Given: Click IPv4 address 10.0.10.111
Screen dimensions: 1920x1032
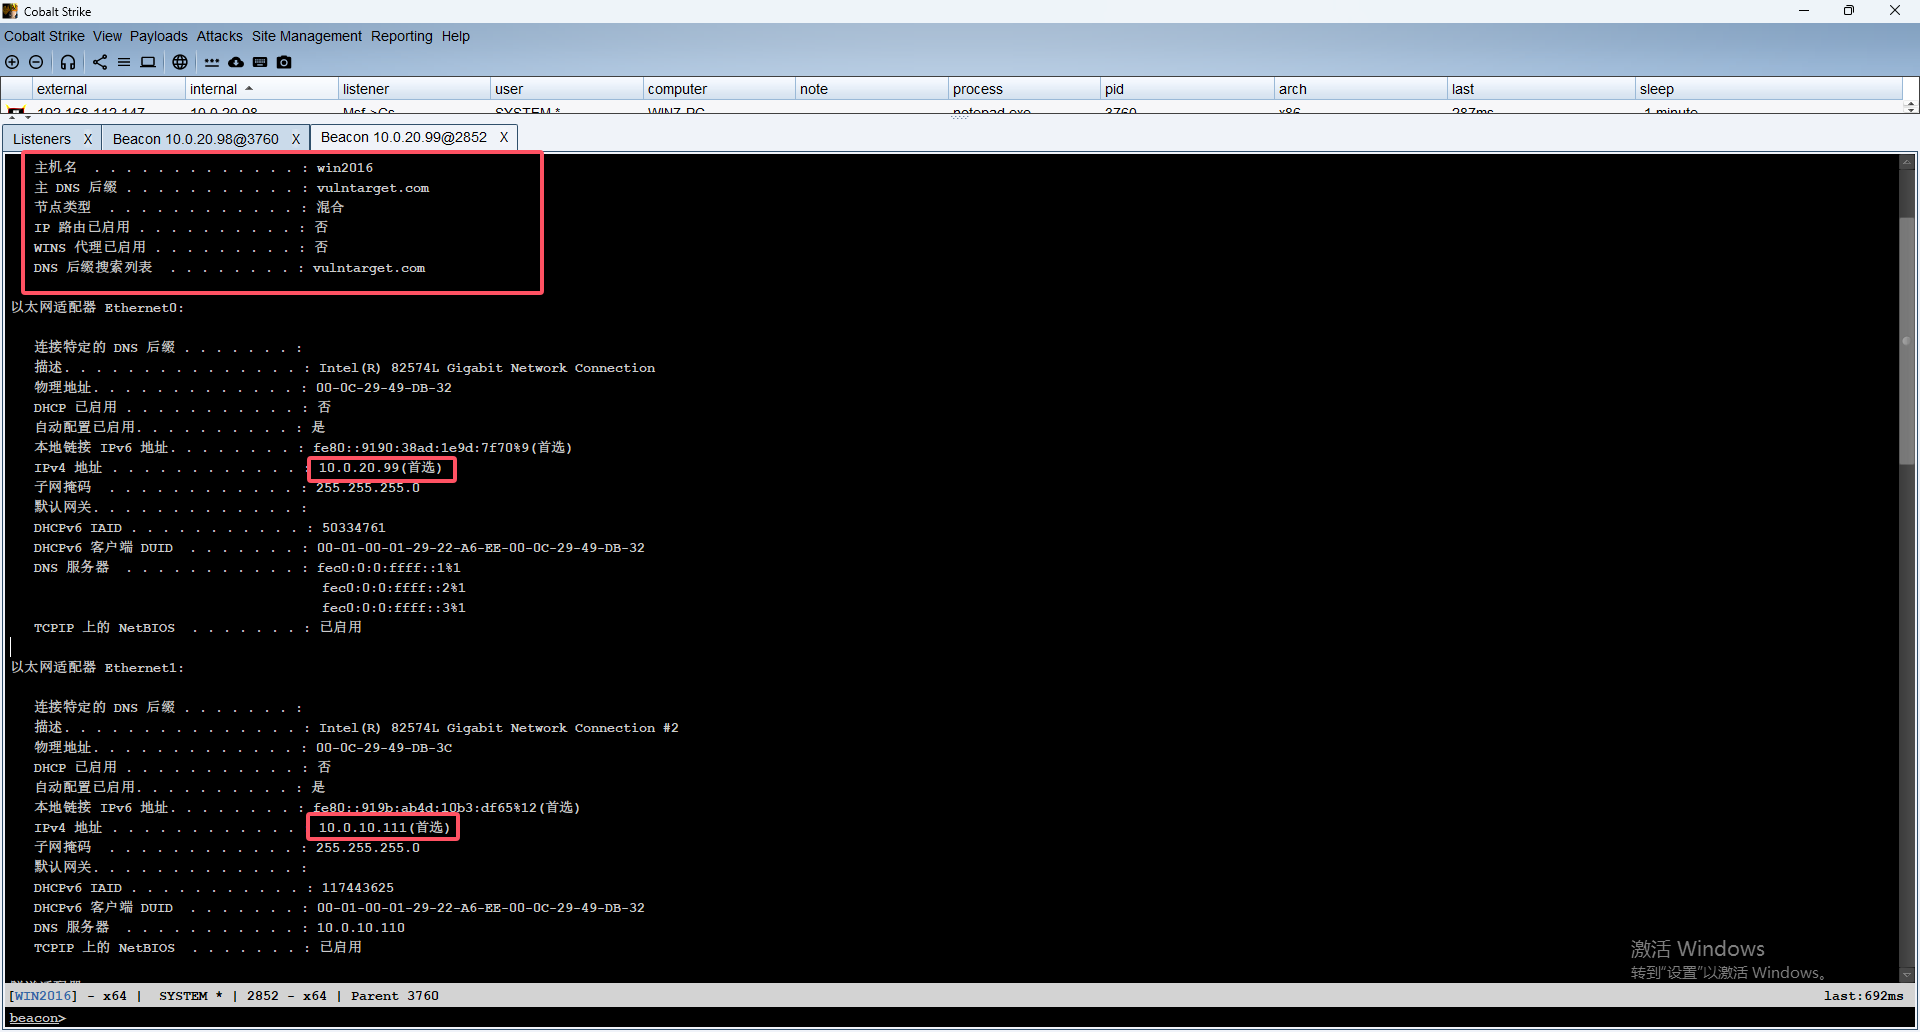Looking at the screenshot, I should 363,828.
